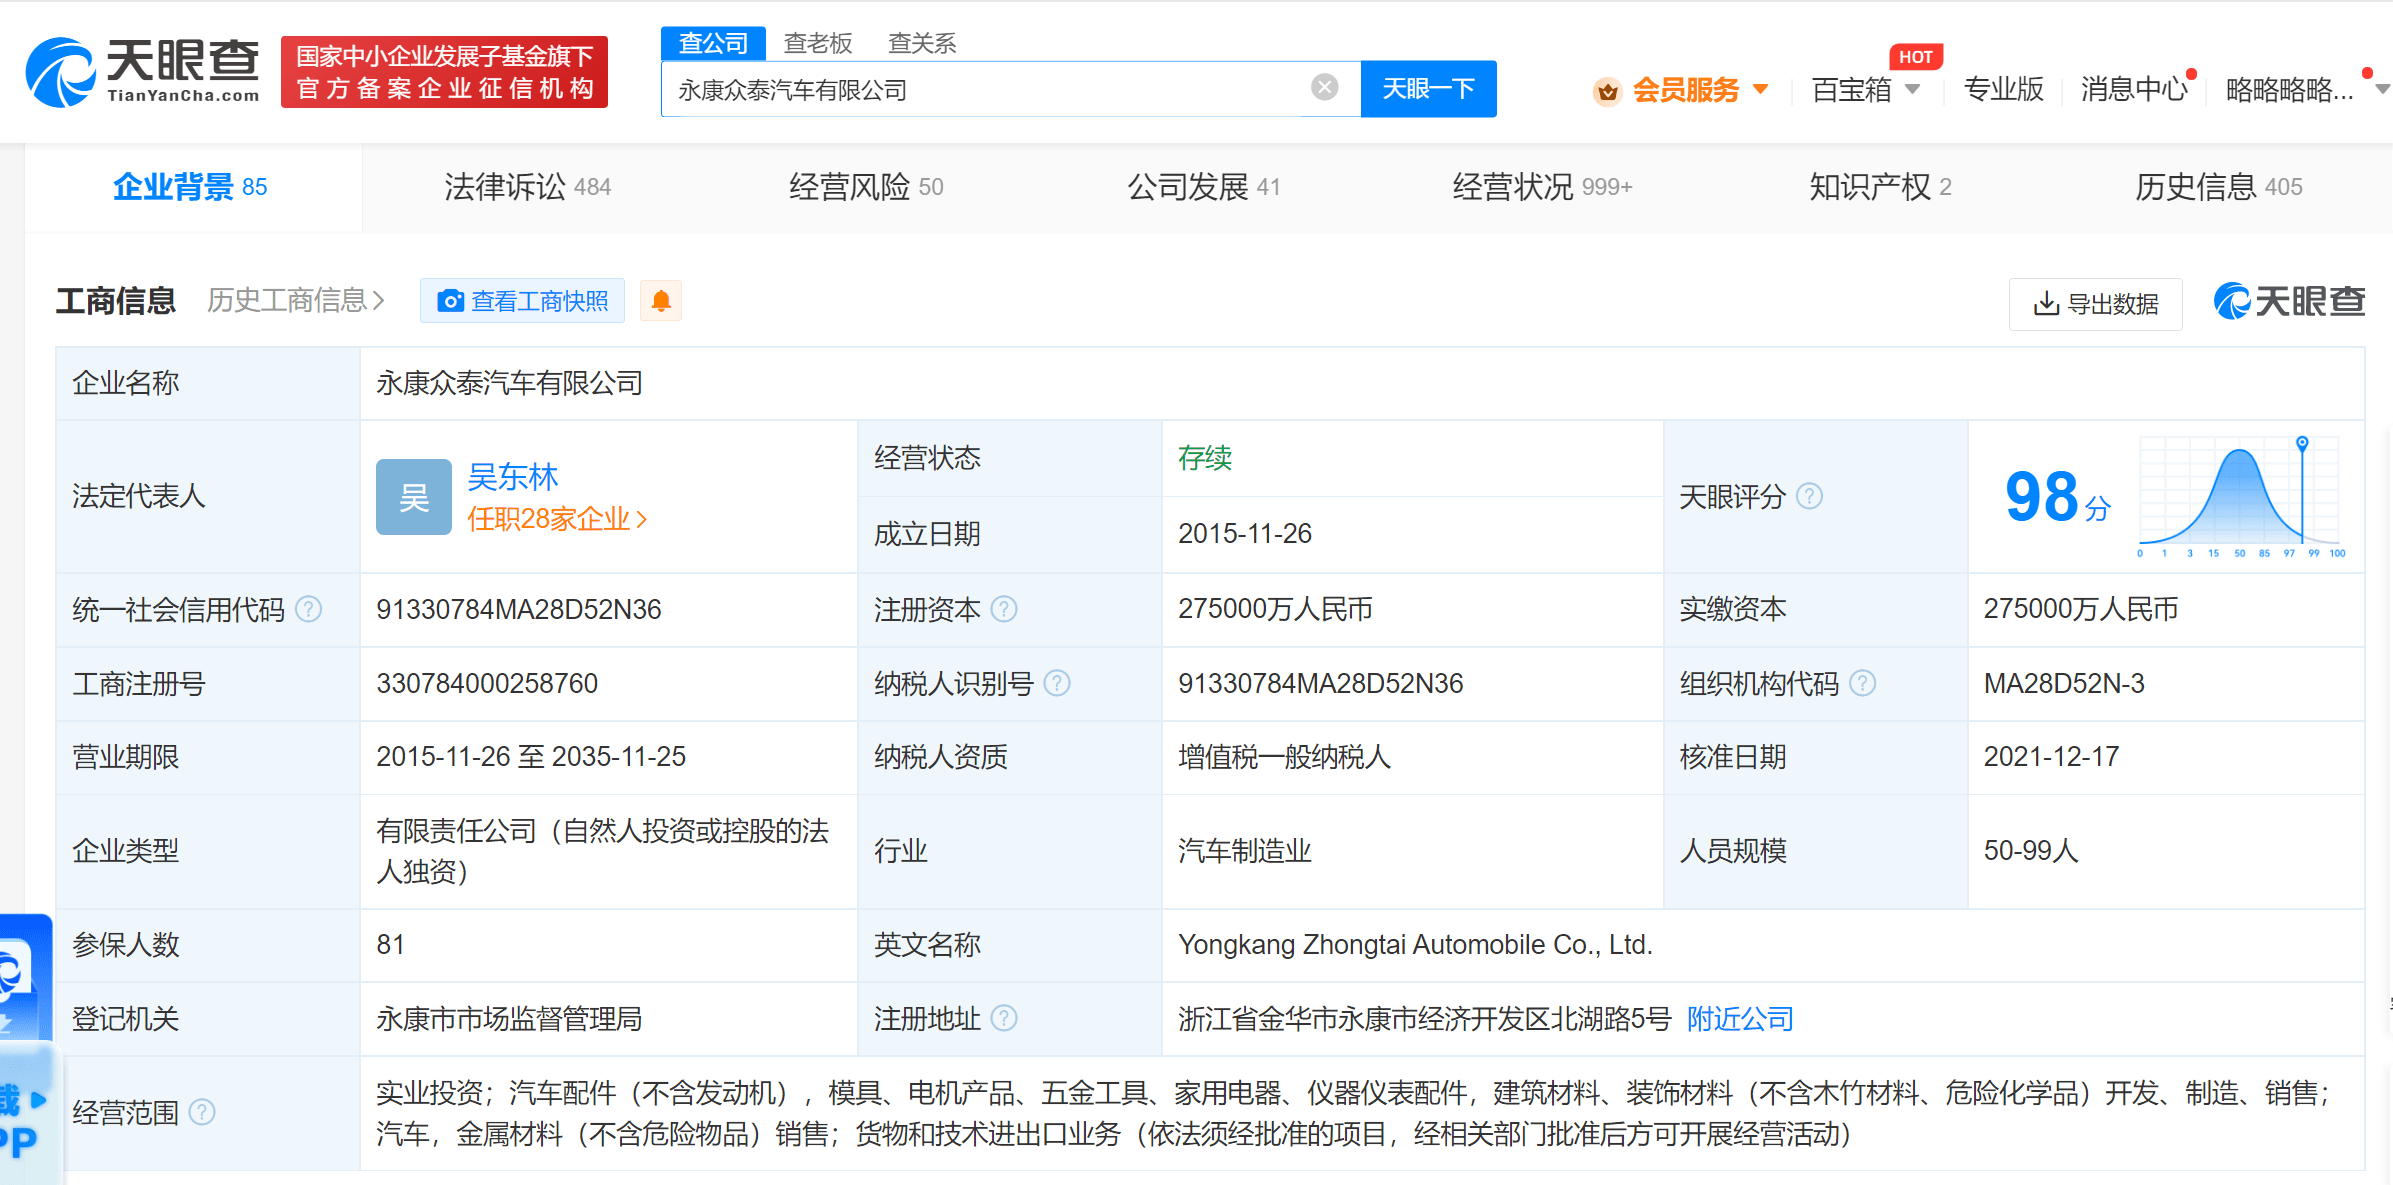
Task: Click the 导出数据 export button
Action: [2096, 304]
